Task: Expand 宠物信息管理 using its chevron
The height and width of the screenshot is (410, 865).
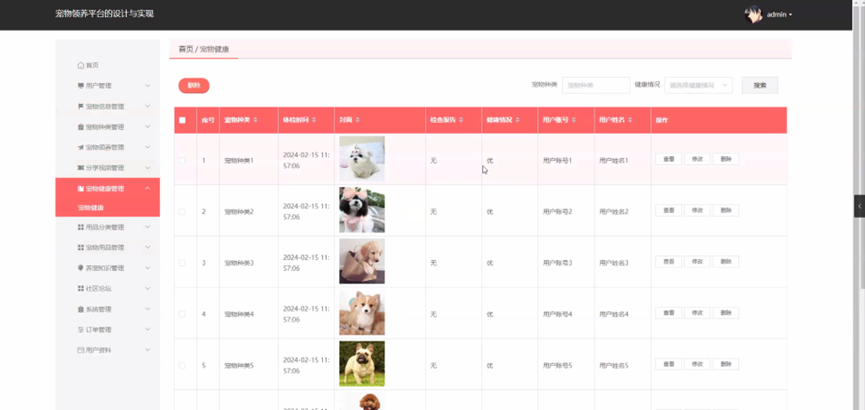Action: pos(147,106)
